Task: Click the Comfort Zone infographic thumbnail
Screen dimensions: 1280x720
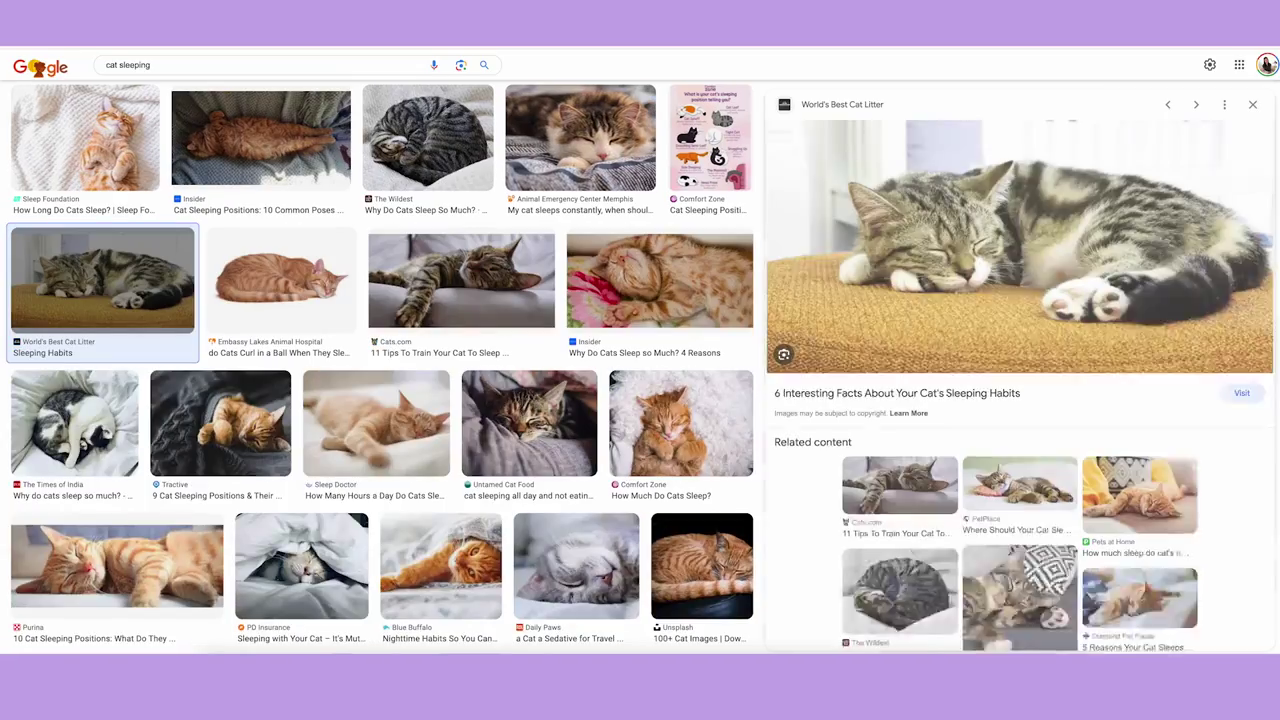Action: click(x=710, y=138)
